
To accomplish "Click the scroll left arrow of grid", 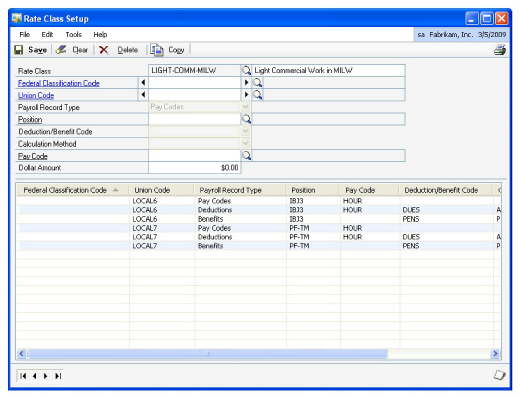I will point(22,353).
